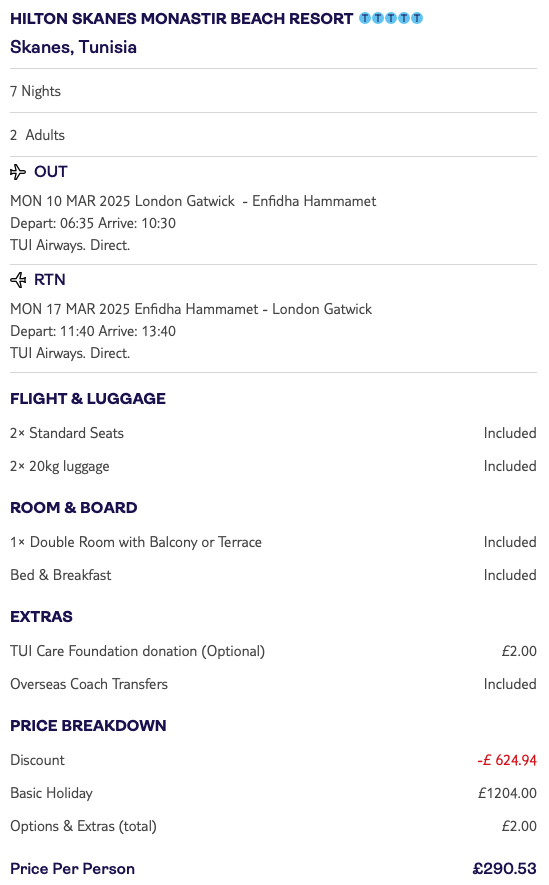Click the Price Breakdown section heading
Viewport: 549px width, 885px height.
coord(89,725)
